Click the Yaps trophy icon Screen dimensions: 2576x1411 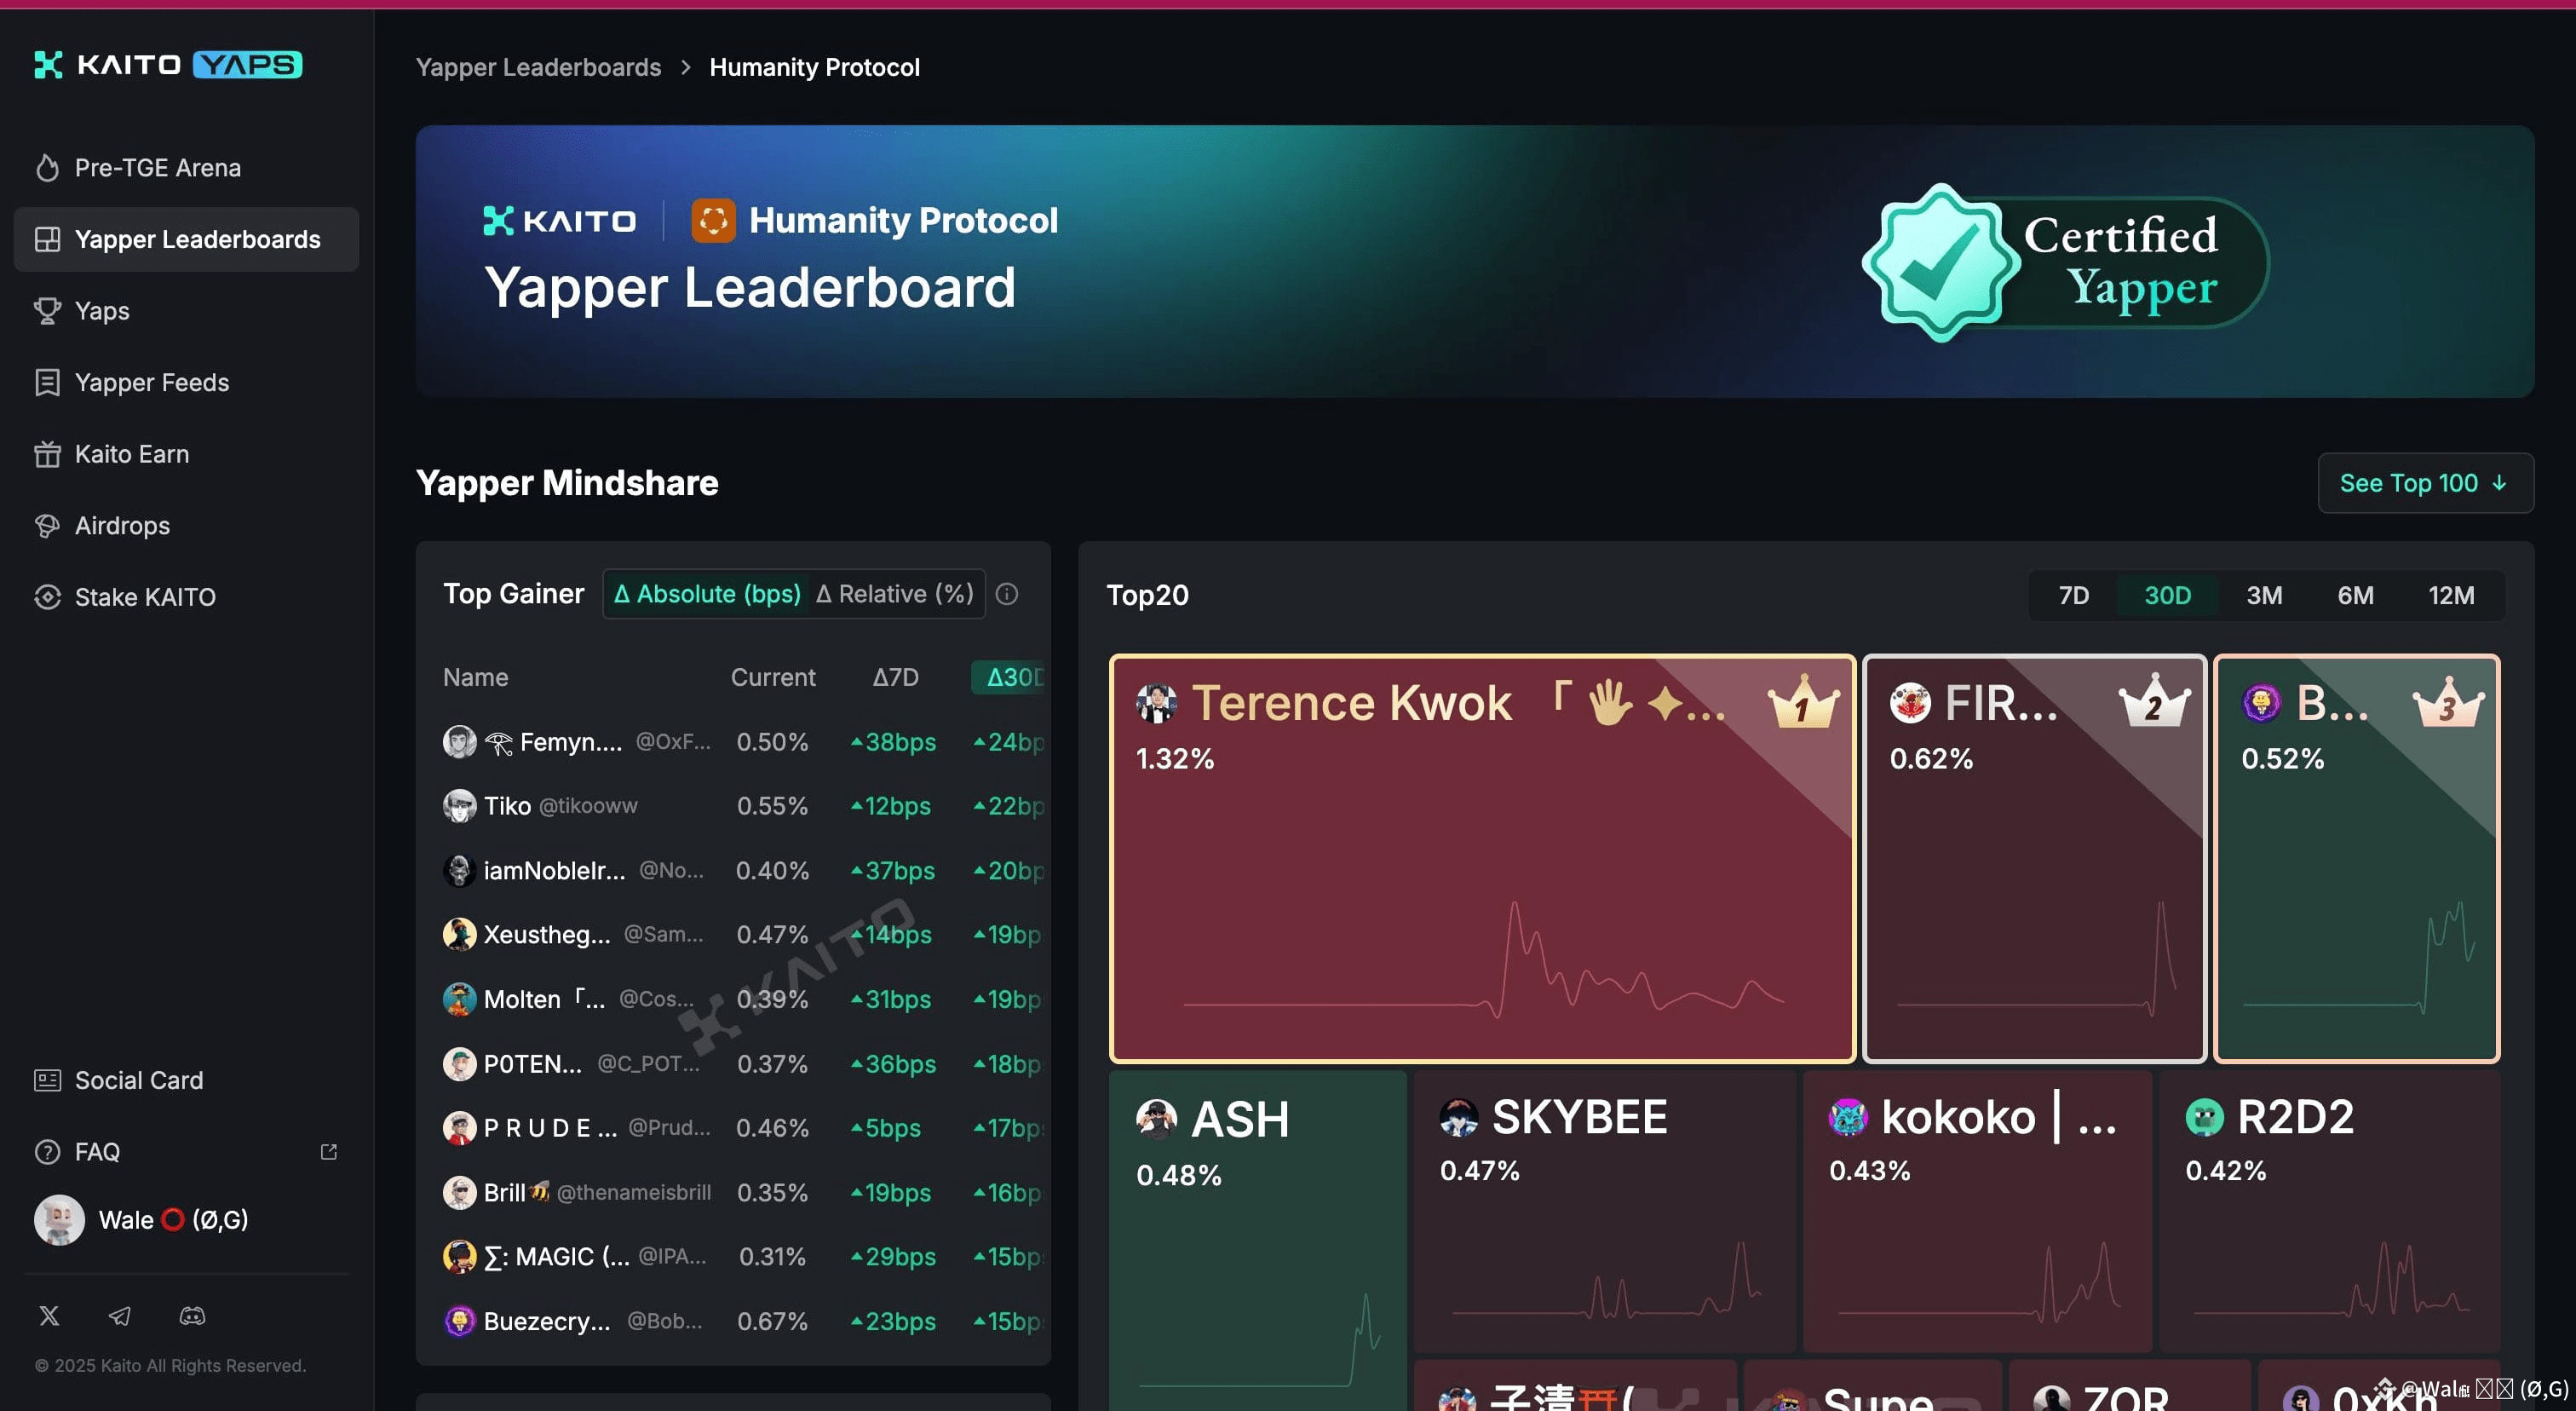click(47, 311)
